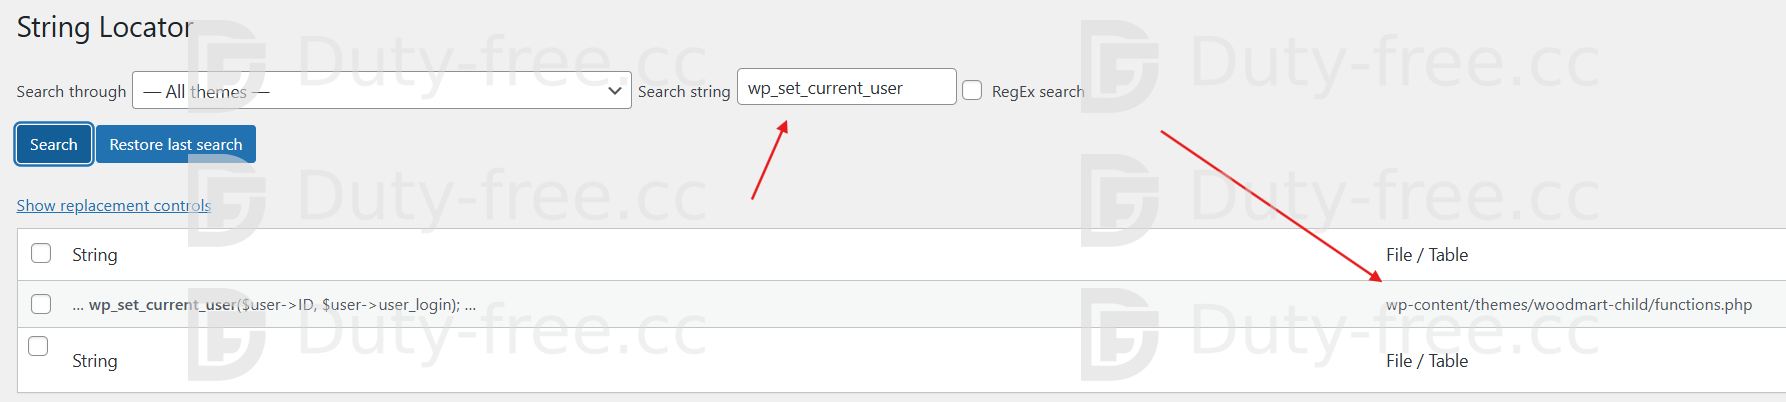Click the 'Search string' label

684,92
